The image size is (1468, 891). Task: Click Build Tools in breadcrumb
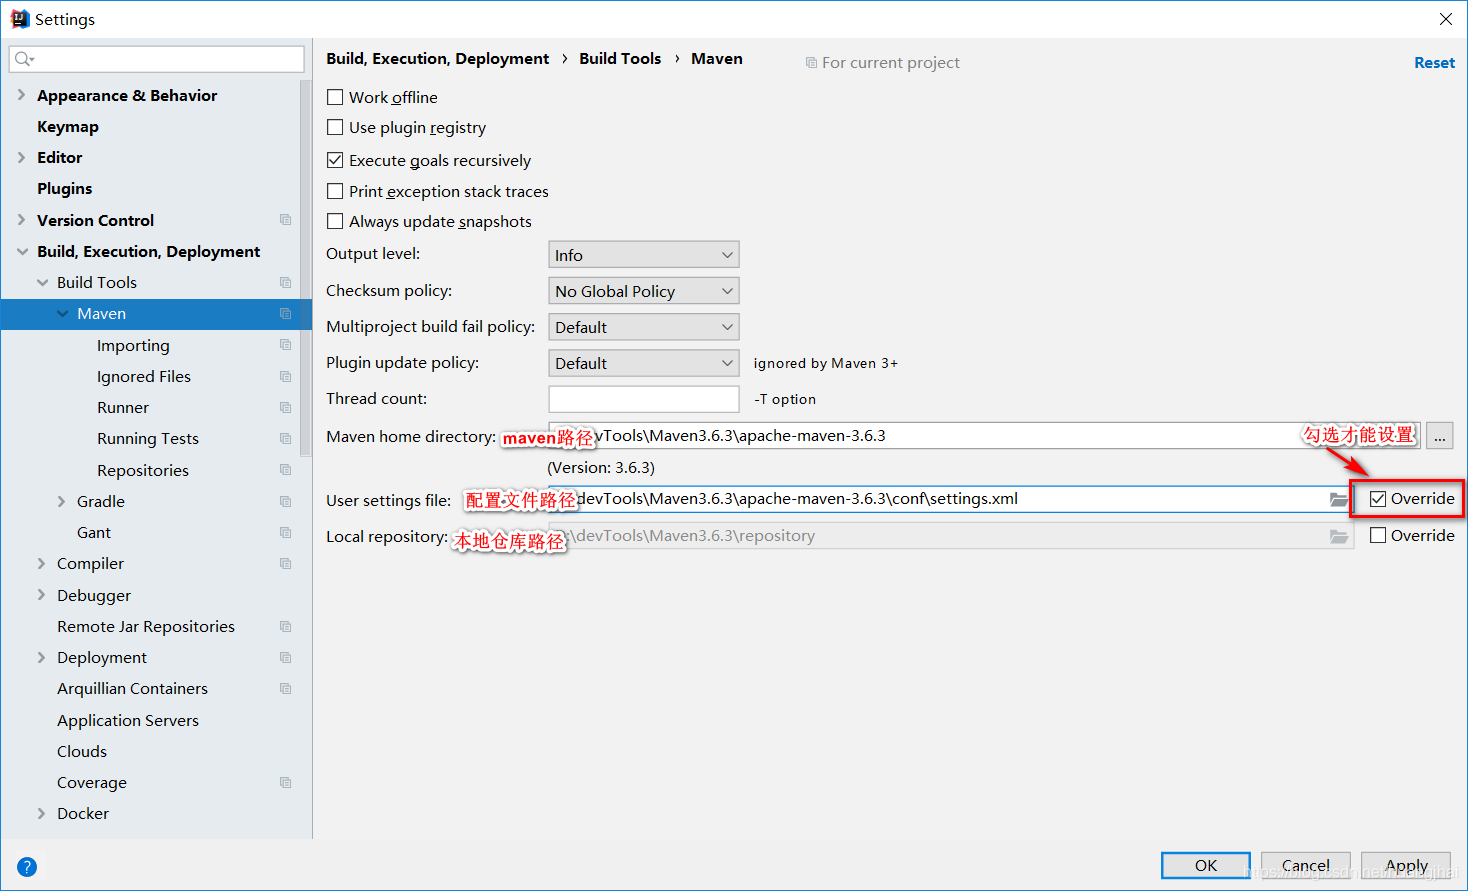620,58
